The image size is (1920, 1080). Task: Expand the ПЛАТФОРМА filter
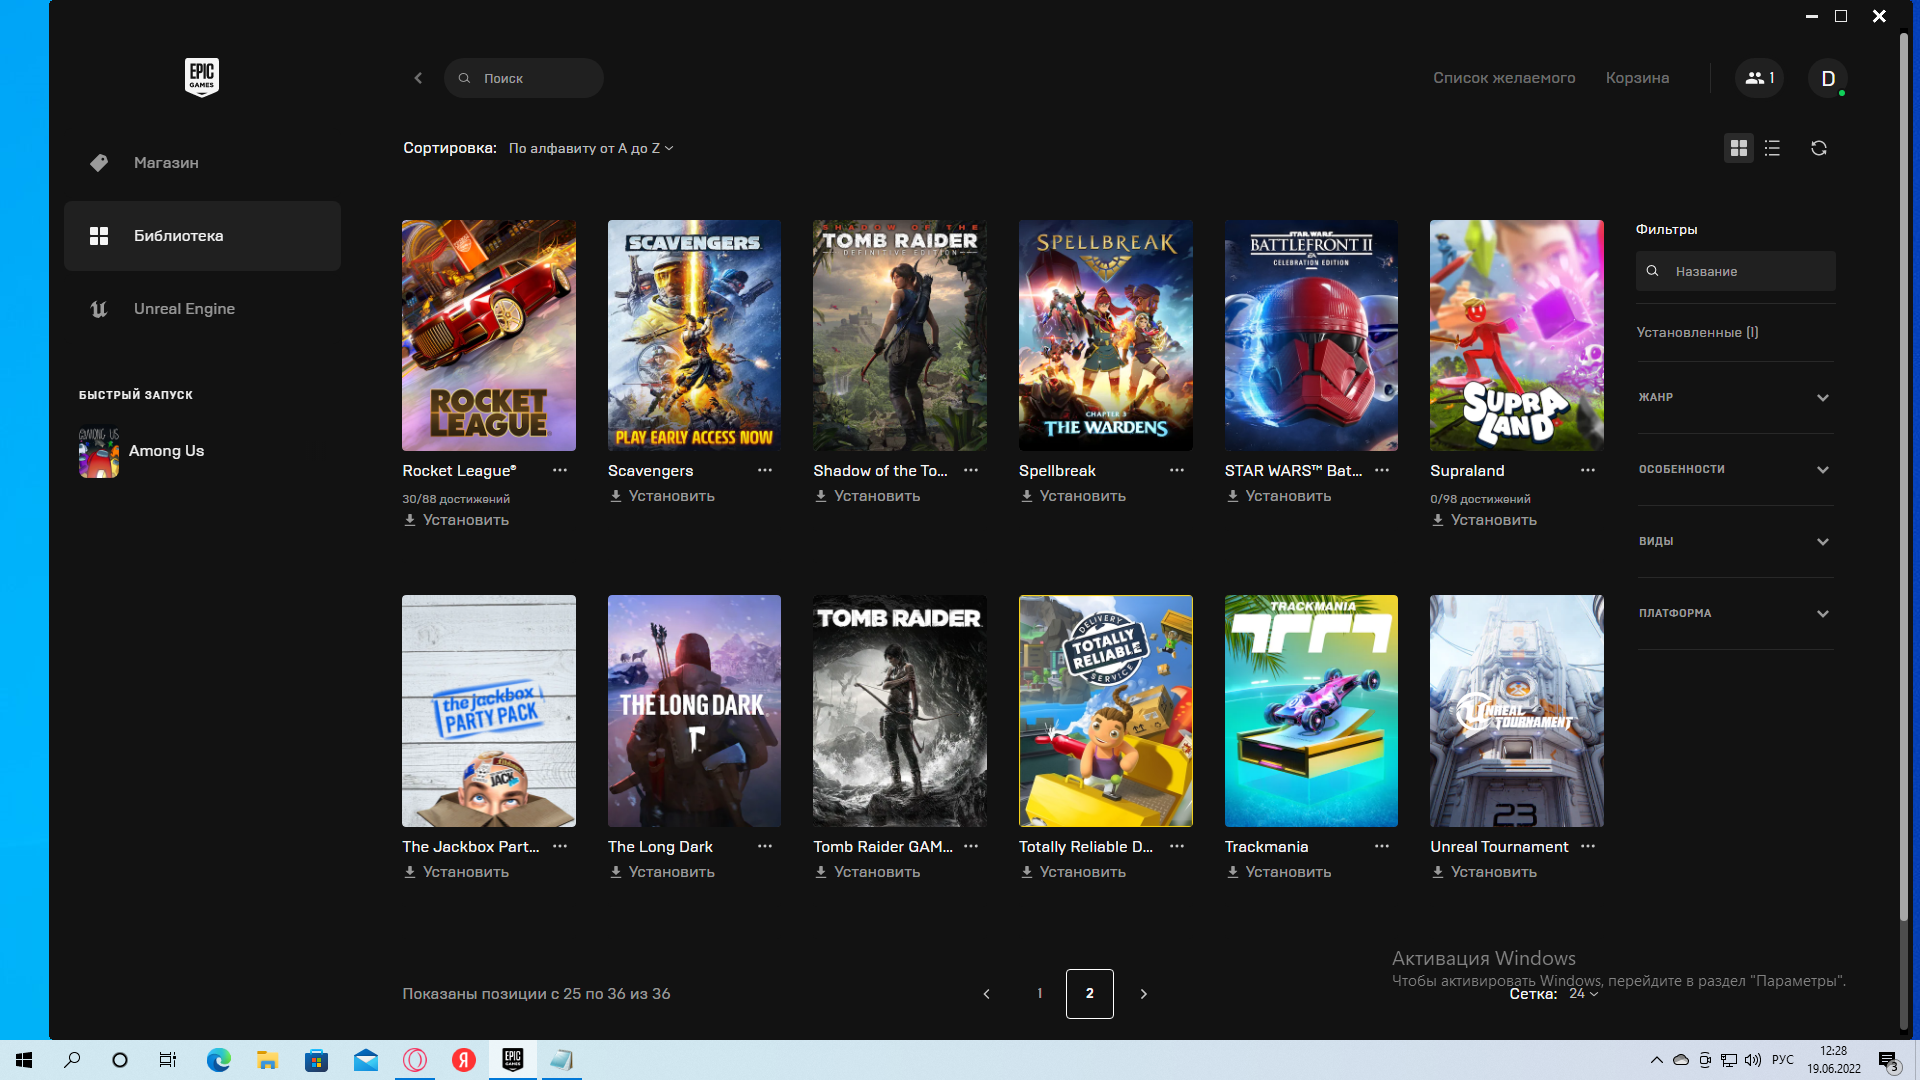(x=1735, y=613)
